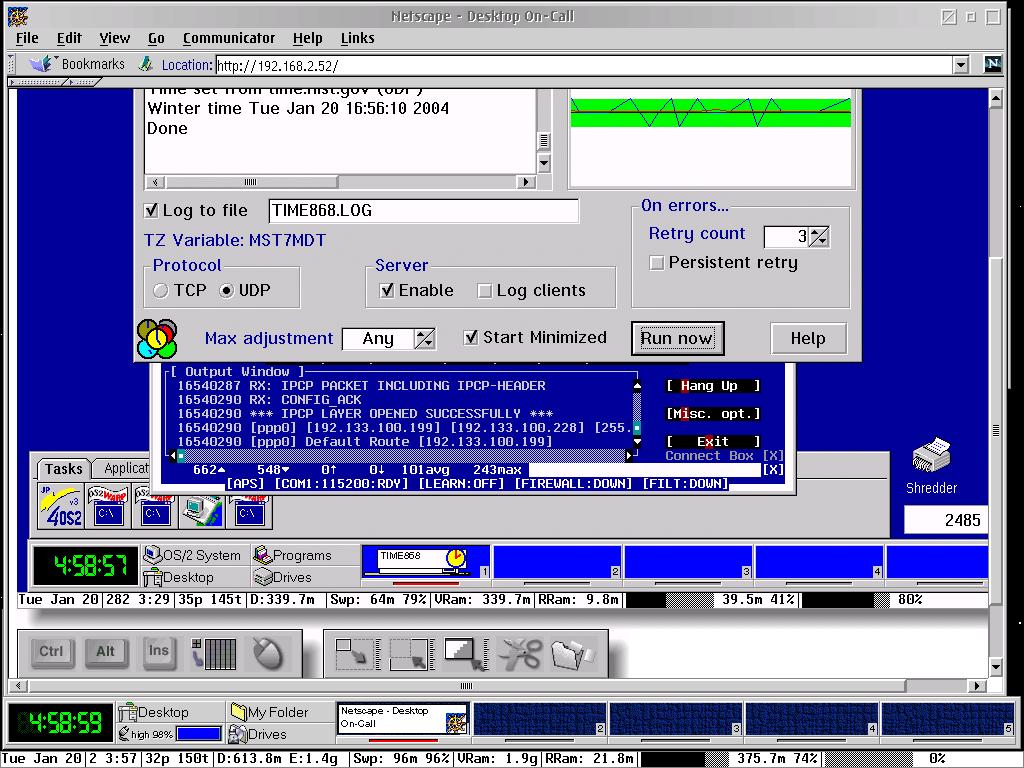This screenshot has width=1024, height=768.
Task: Click the browser page's up scroll arrow
Action: [995, 99]
